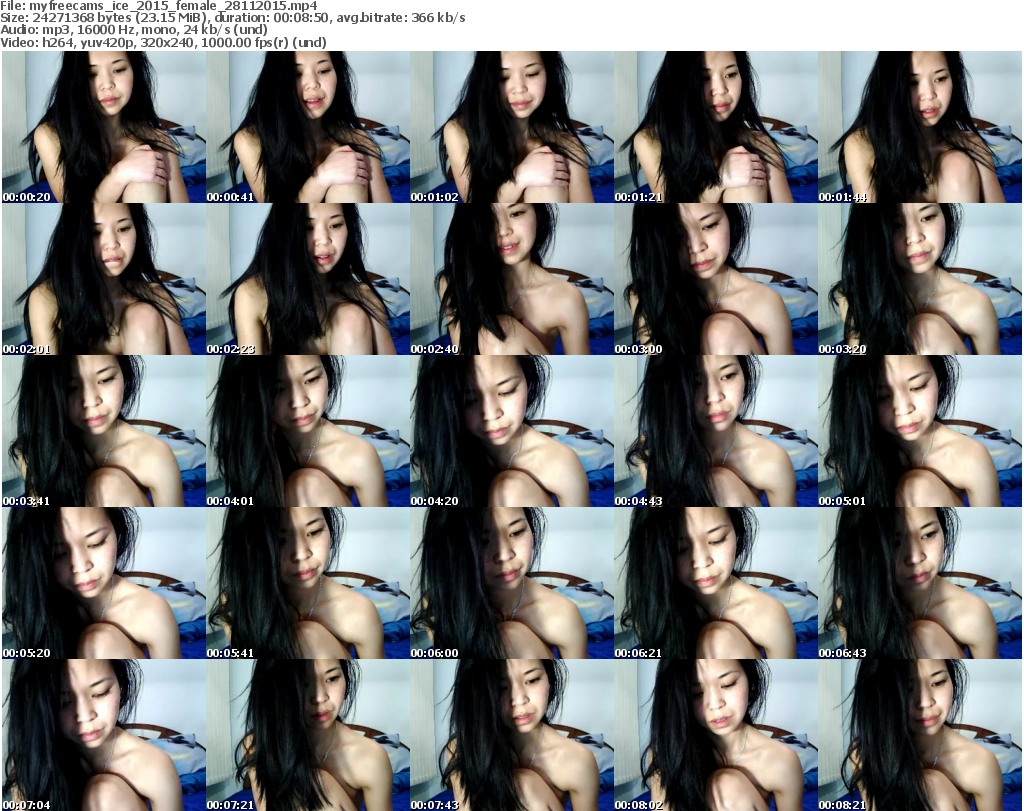Click the 'Size: 24271368 bytes' info line
This screenshot has width=1024, height=811.
point(232,18)
